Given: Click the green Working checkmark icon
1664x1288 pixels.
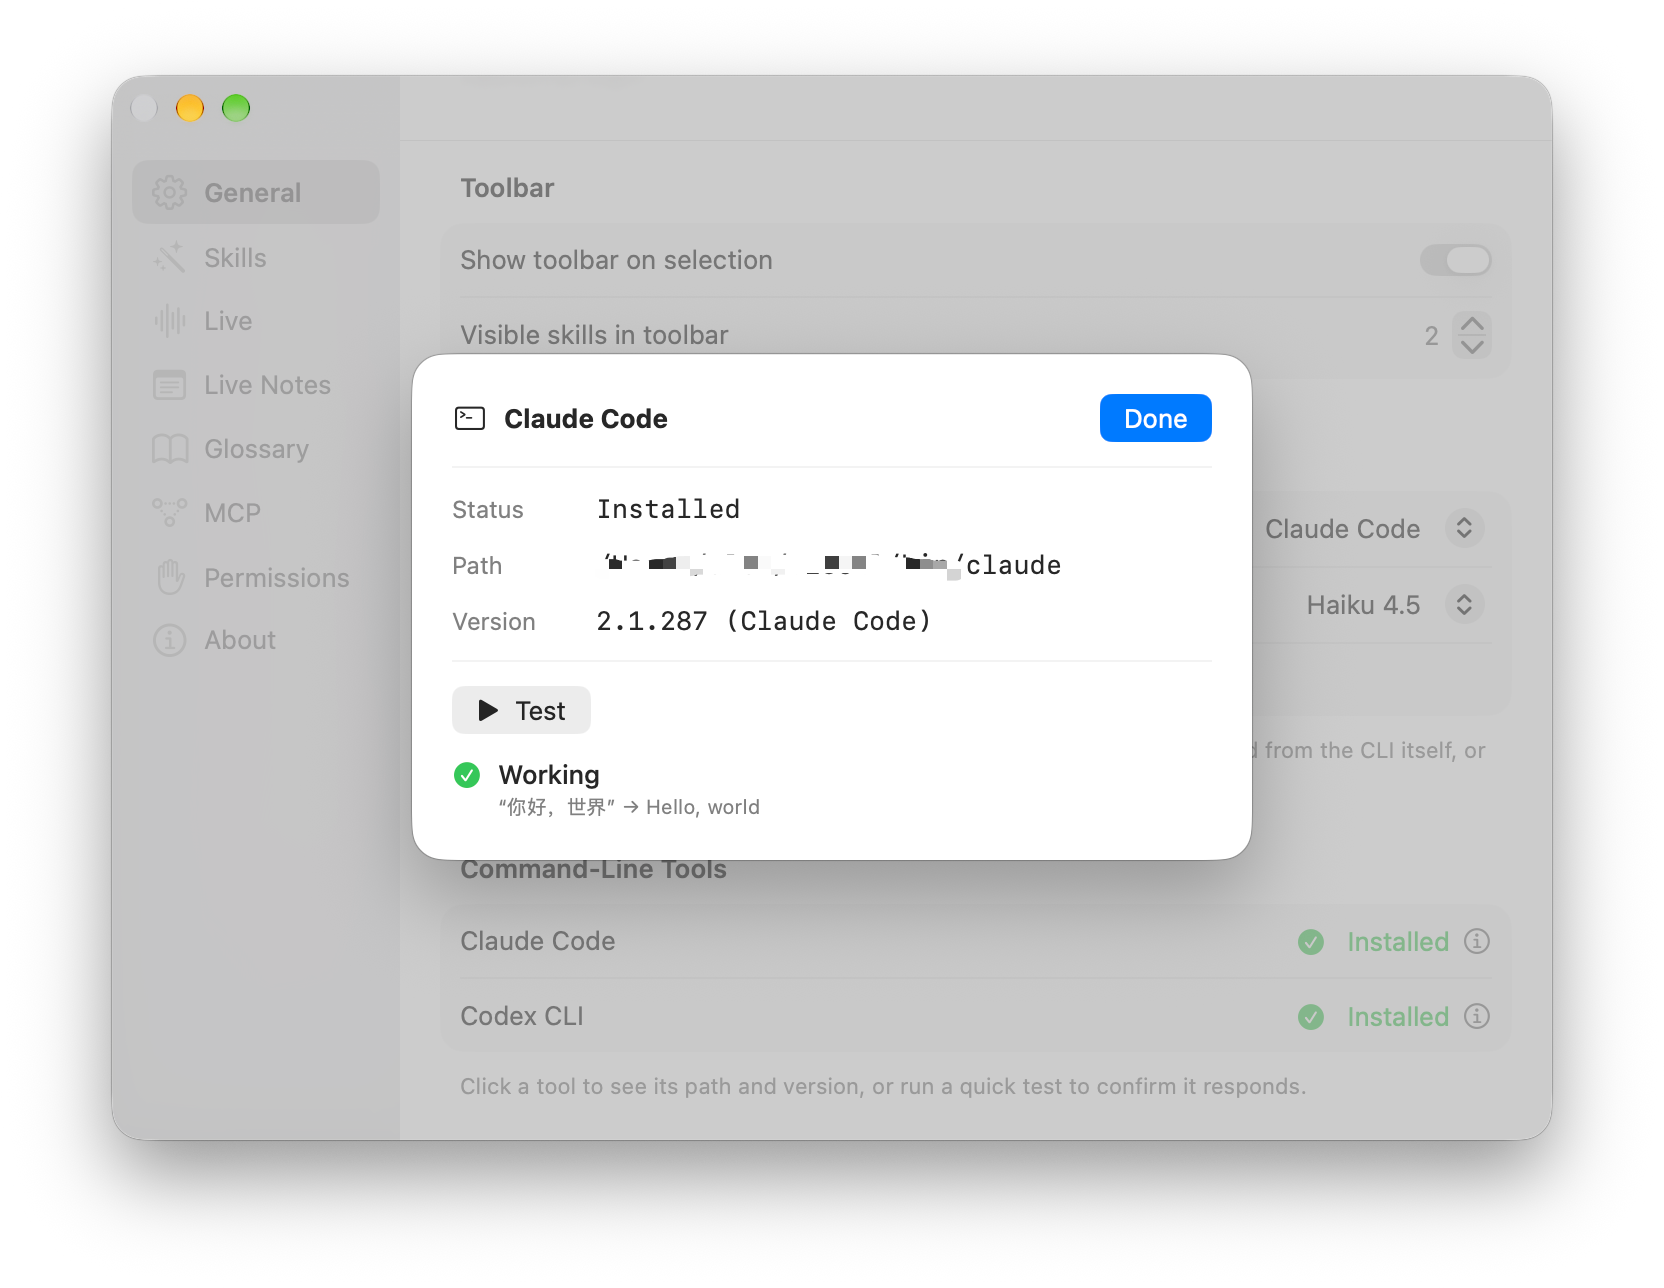Looking at the screenshot, I should pos(467,775).
